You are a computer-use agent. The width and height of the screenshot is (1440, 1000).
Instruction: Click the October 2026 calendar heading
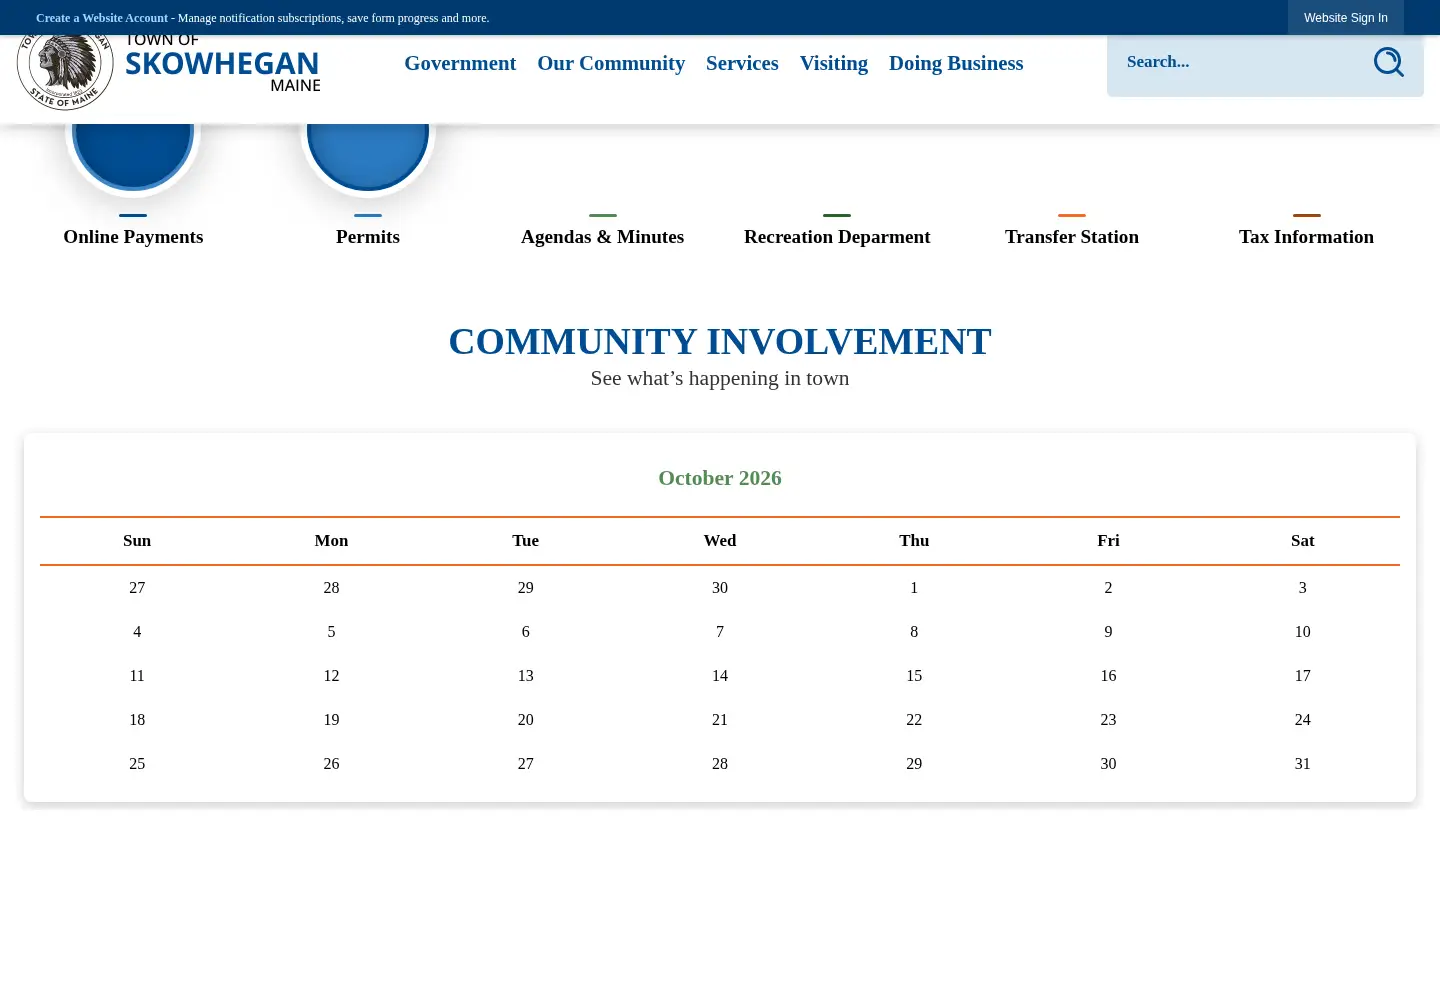(720, 478)
